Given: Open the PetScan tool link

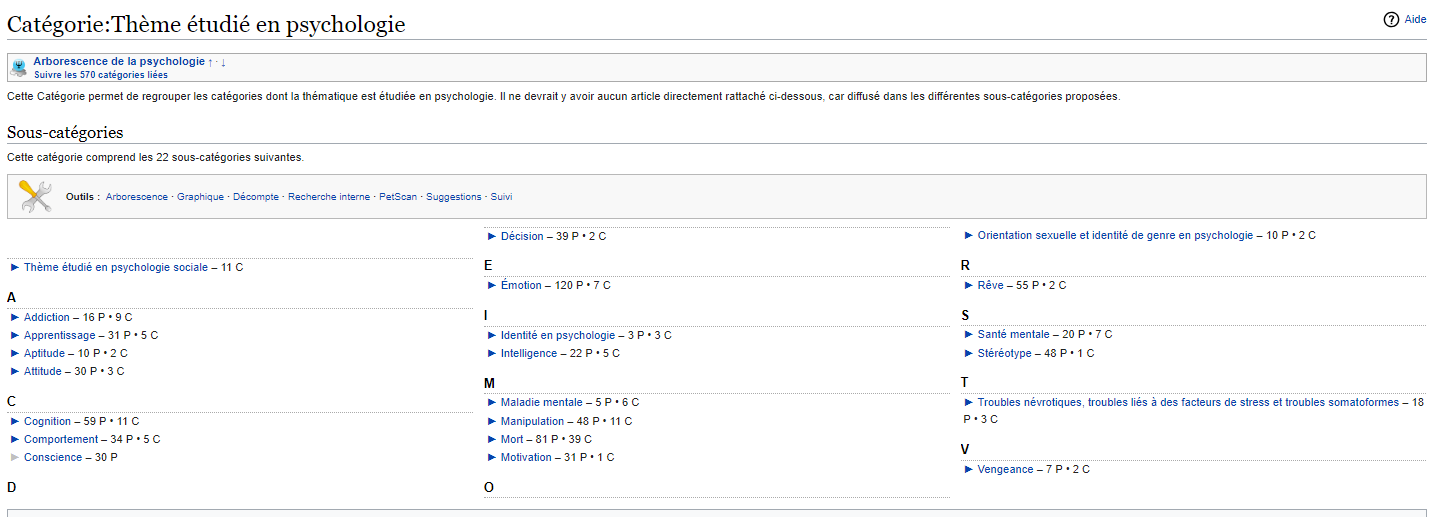Looking at the screenshot, I should 398,197.
